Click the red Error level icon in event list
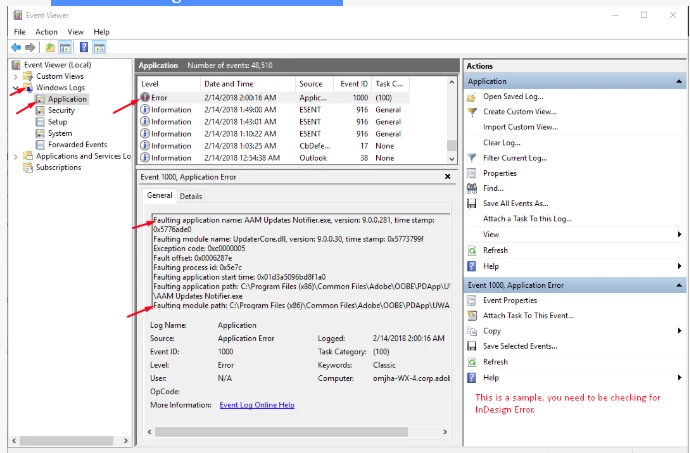 pyautogui.click(x=145, y=97)
